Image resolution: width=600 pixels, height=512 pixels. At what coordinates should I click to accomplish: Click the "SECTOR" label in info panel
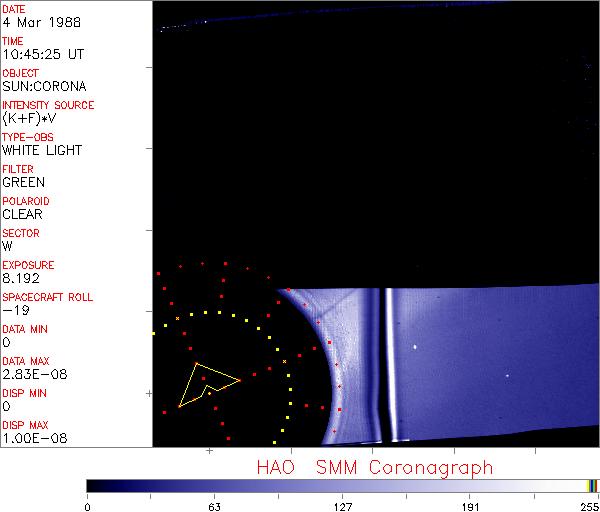21,233
